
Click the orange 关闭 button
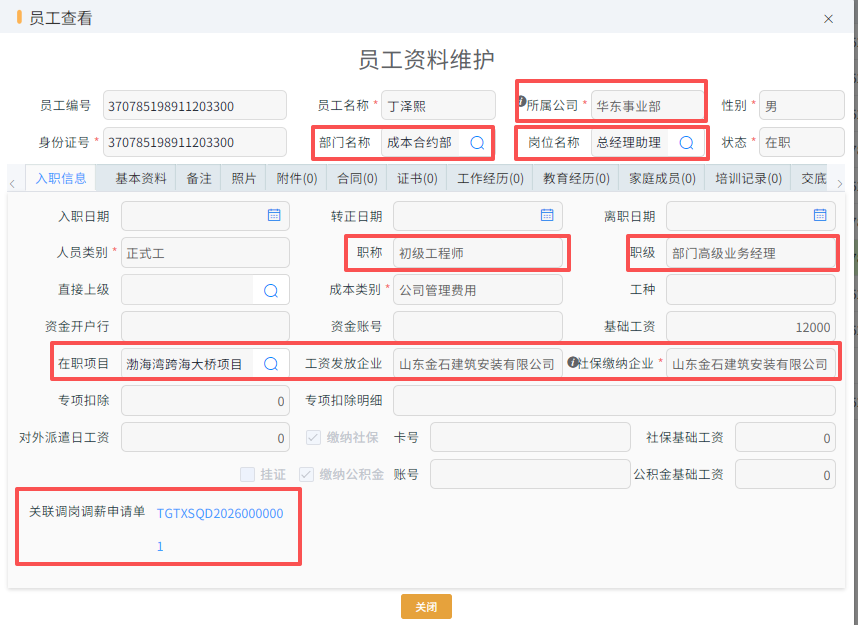[x=426, y=606]
